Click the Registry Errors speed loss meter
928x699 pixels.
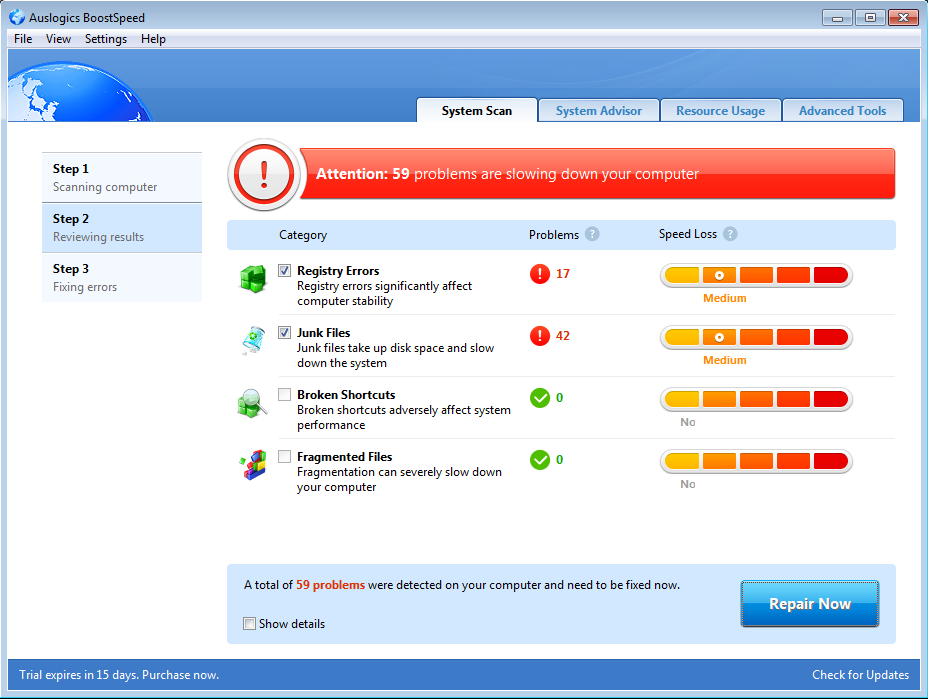[756, 275]
